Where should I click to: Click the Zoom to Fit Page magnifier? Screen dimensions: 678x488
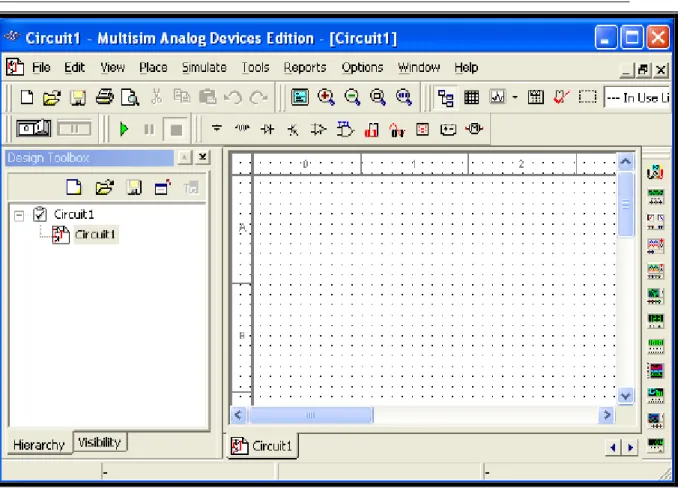[x=403, y=97]
